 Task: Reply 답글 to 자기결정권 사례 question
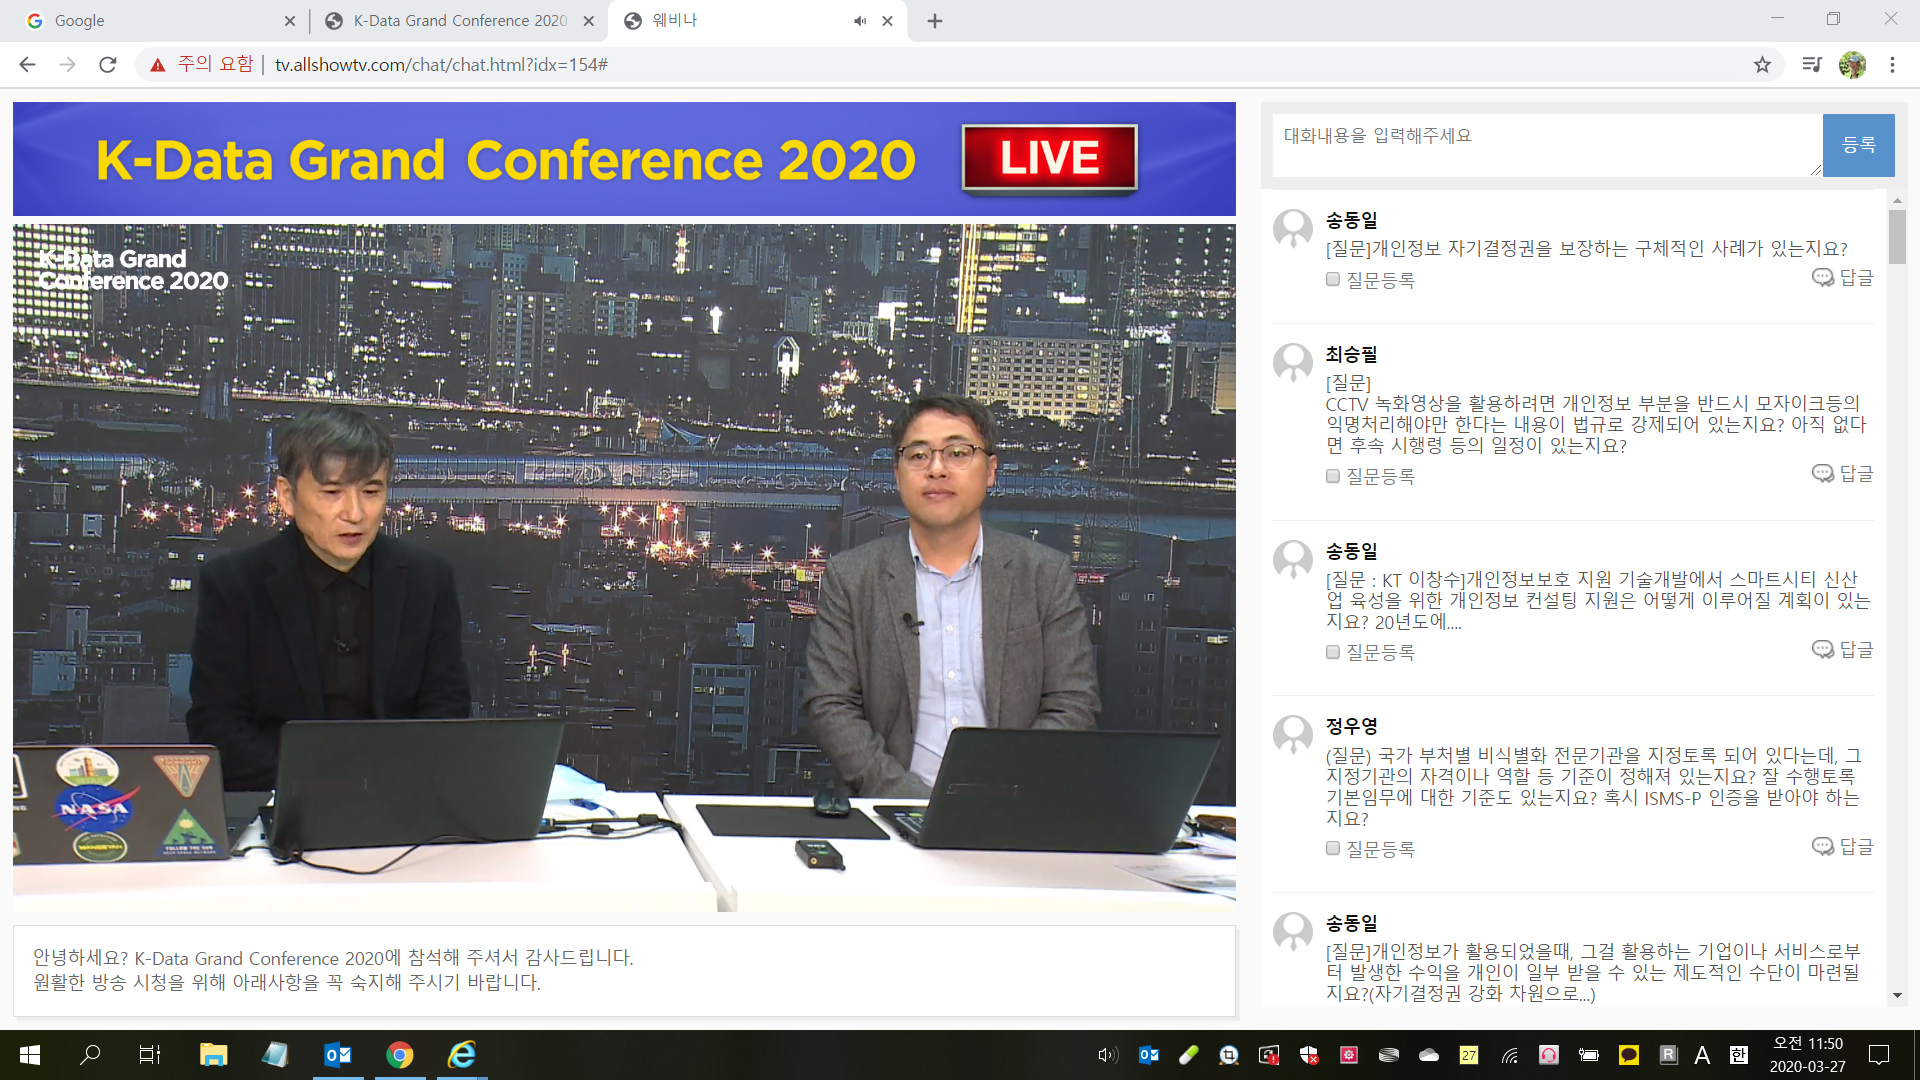1843,277
